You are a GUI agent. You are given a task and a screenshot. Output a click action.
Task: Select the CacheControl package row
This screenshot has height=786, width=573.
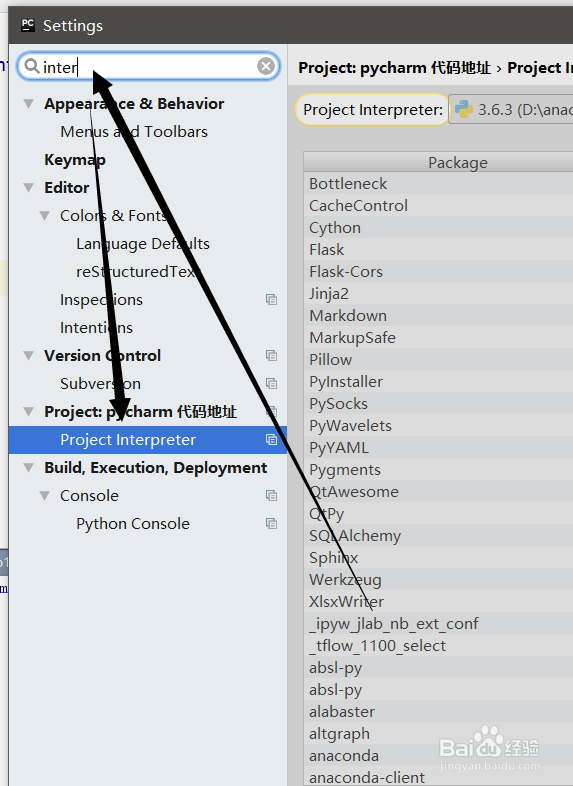coord(438,206)
